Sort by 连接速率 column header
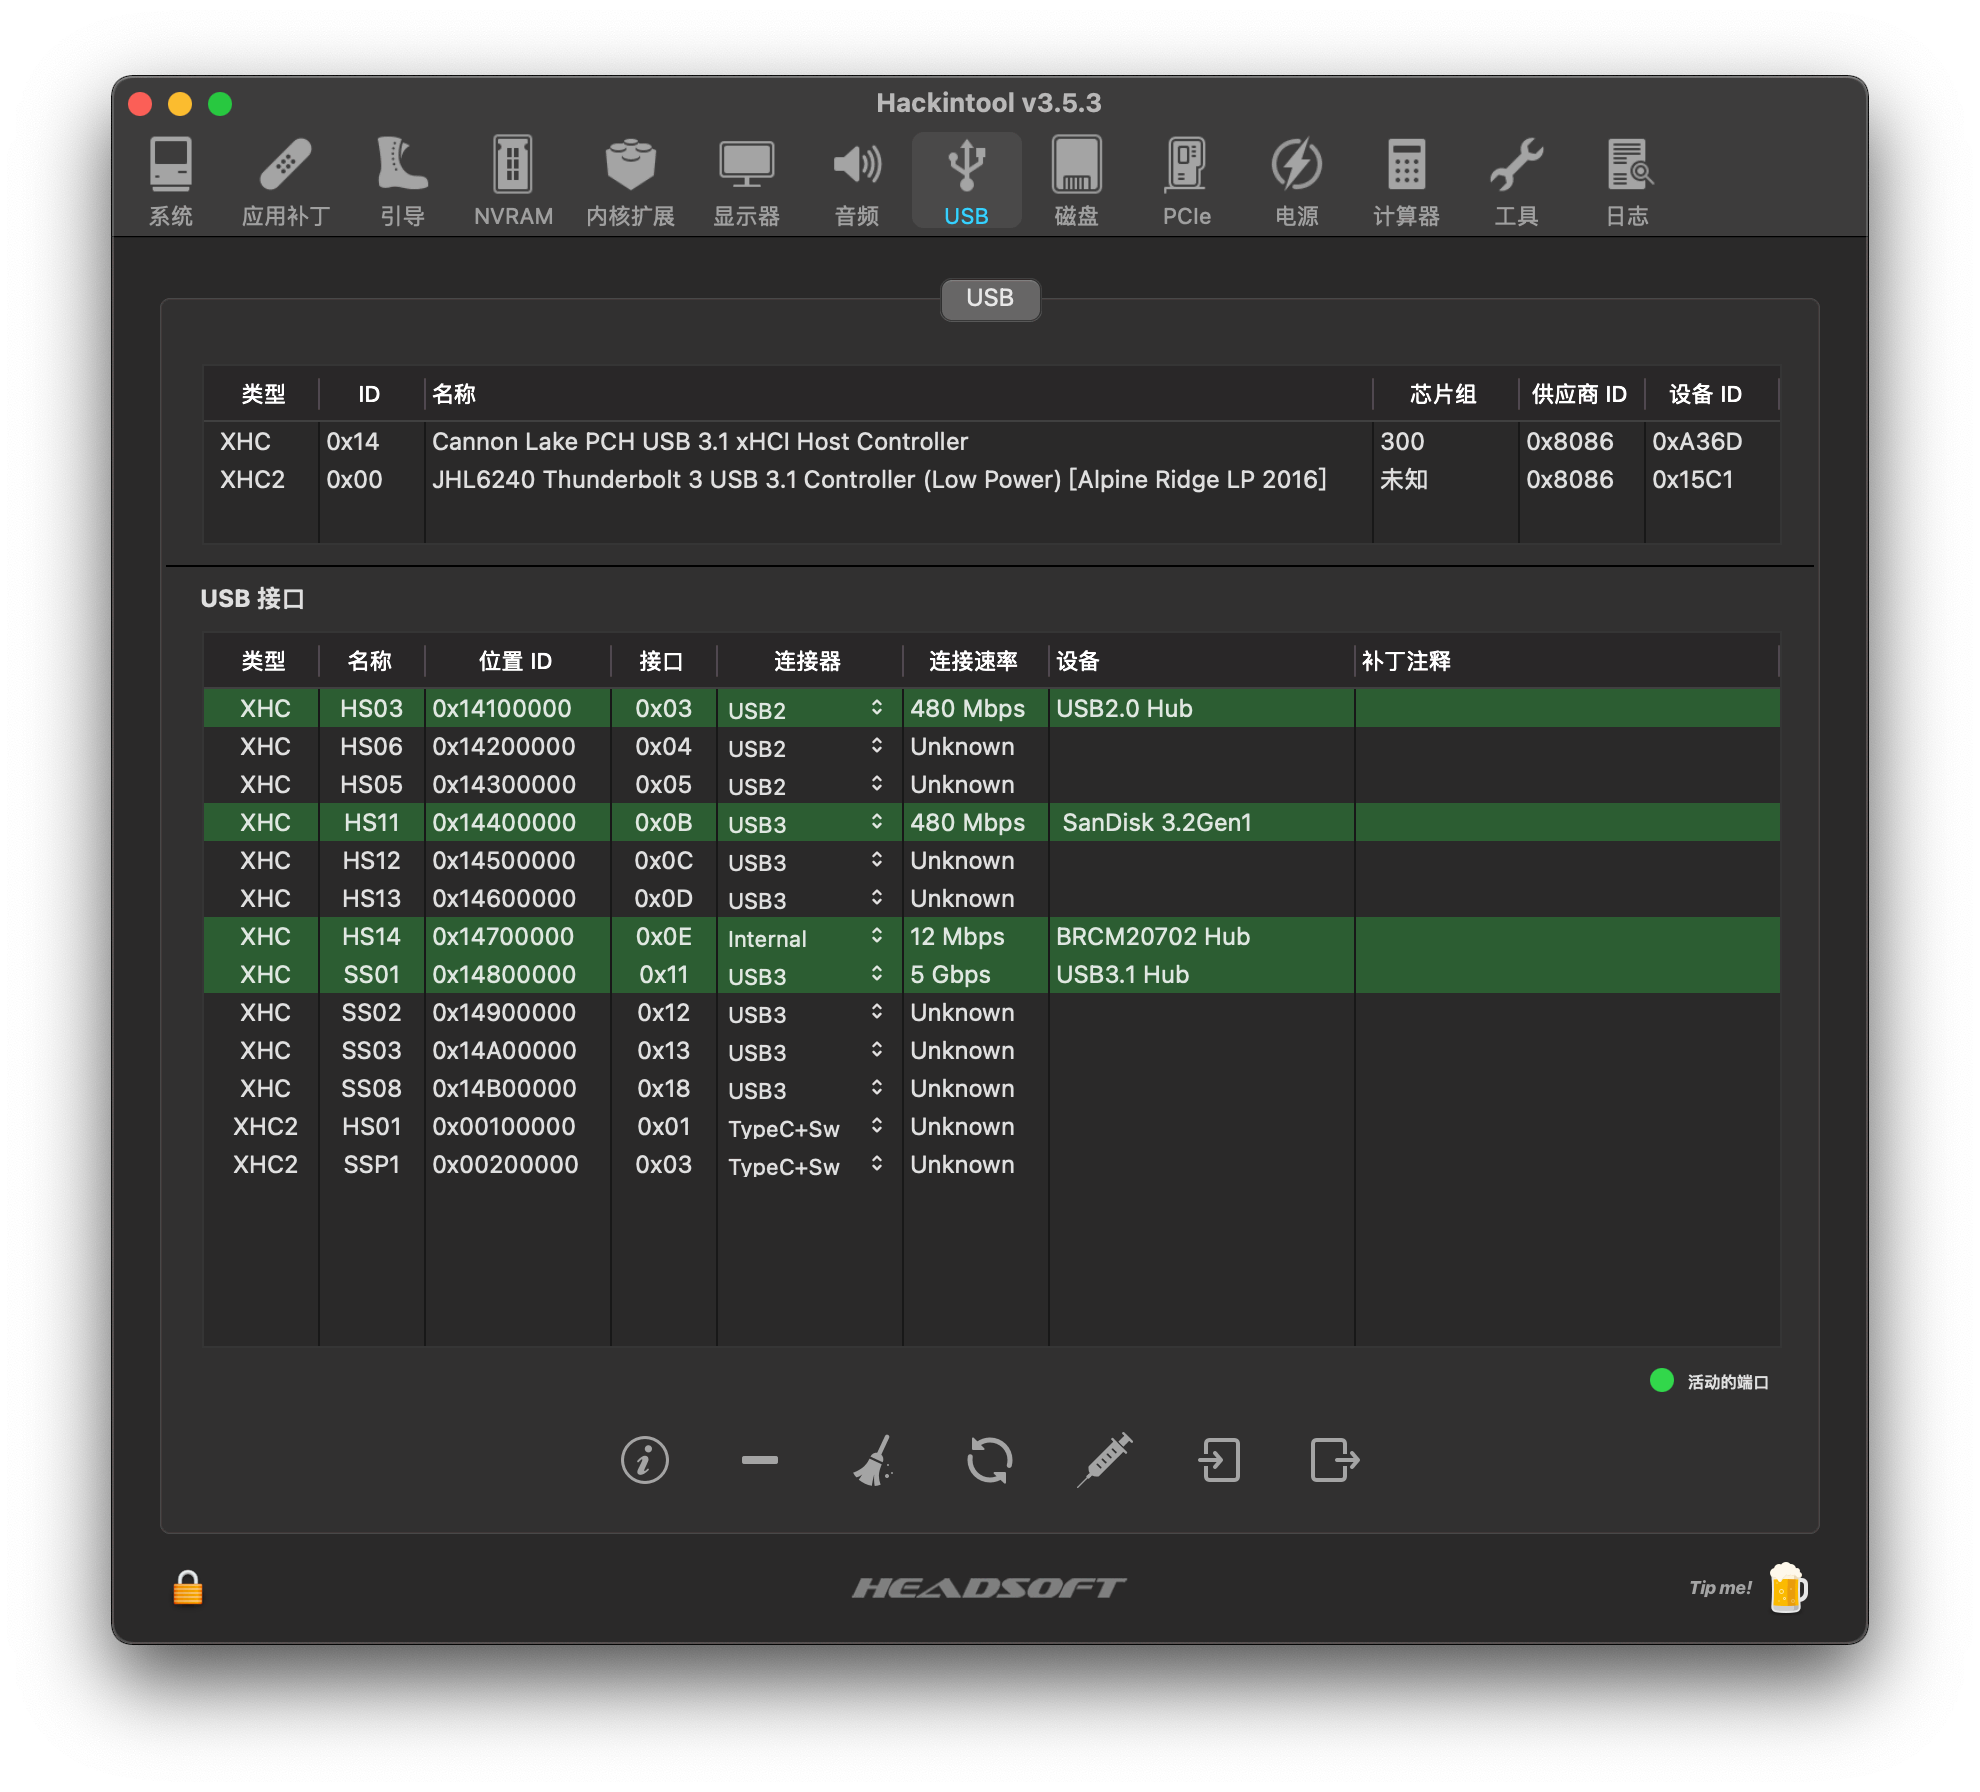 (973, 661)
